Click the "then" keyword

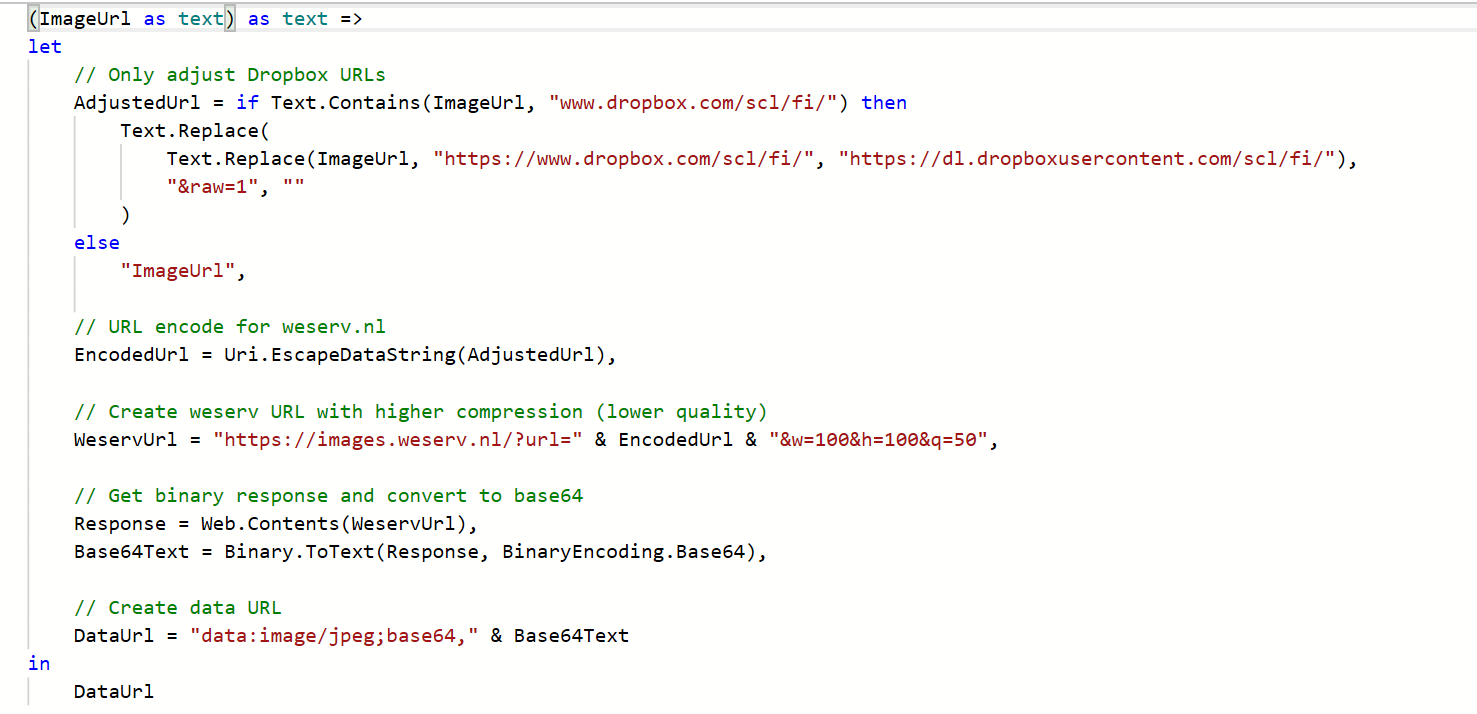[x=884, y=103]
